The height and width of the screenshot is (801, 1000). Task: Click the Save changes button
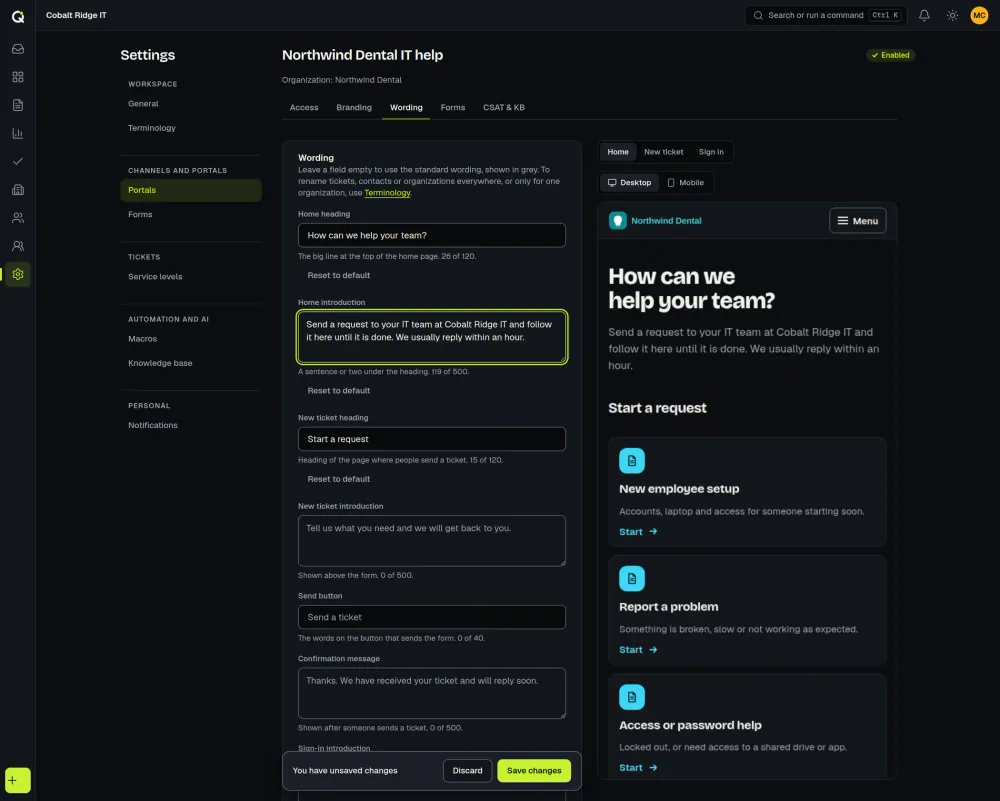click(x=534, y=770)
